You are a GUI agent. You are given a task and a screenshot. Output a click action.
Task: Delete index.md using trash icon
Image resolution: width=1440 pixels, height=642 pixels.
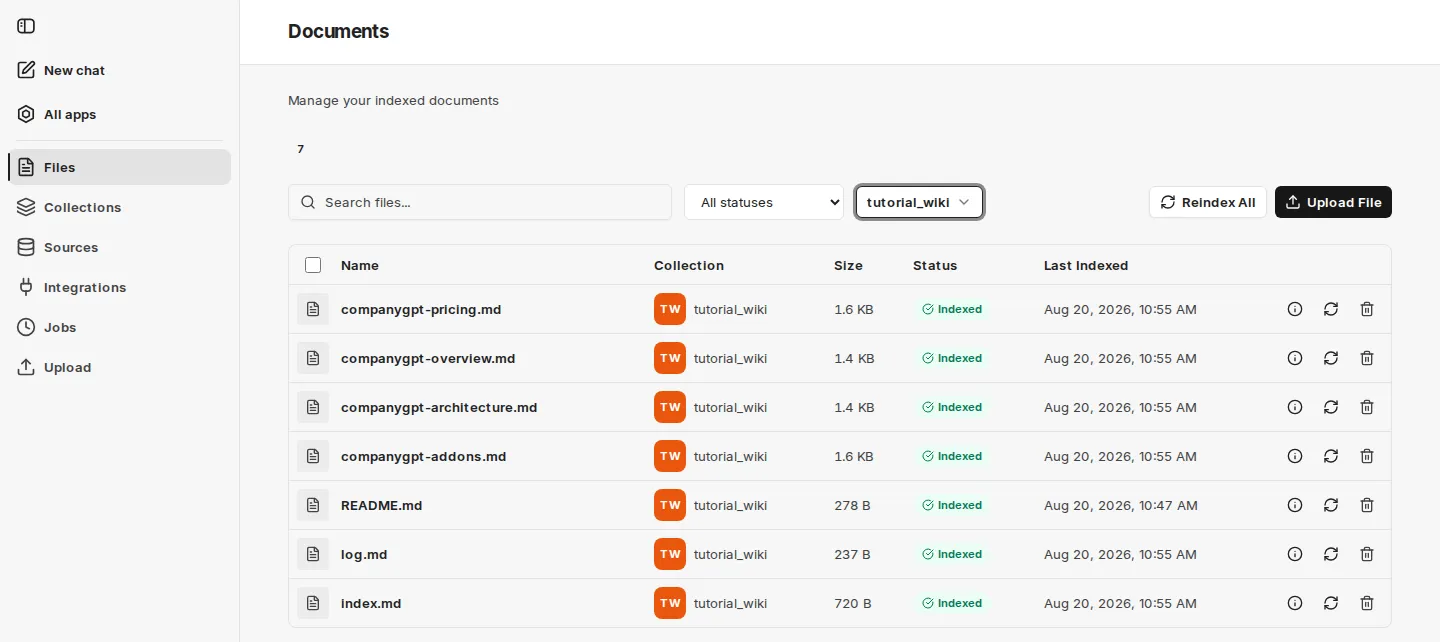pos(1367,603)
